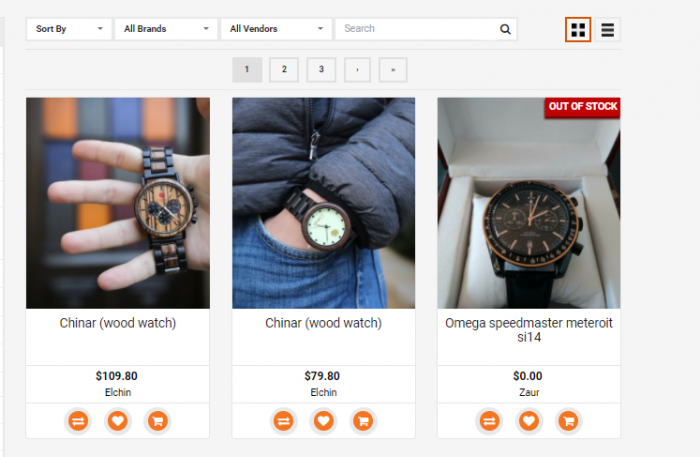Viewport: 700px width, 457px height.
Task: Click compare icon on $79.80 Chinar watch
Action: (x=284, y=421)
